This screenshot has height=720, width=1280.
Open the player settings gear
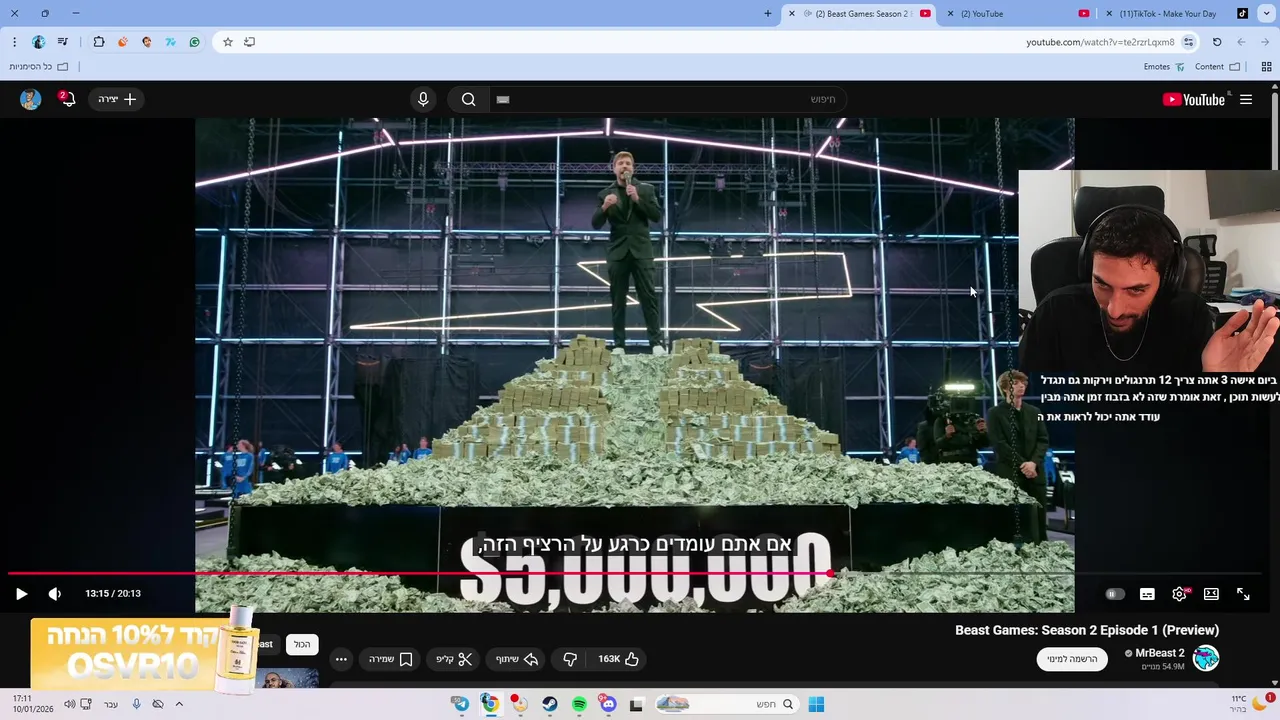point(1180,594)
